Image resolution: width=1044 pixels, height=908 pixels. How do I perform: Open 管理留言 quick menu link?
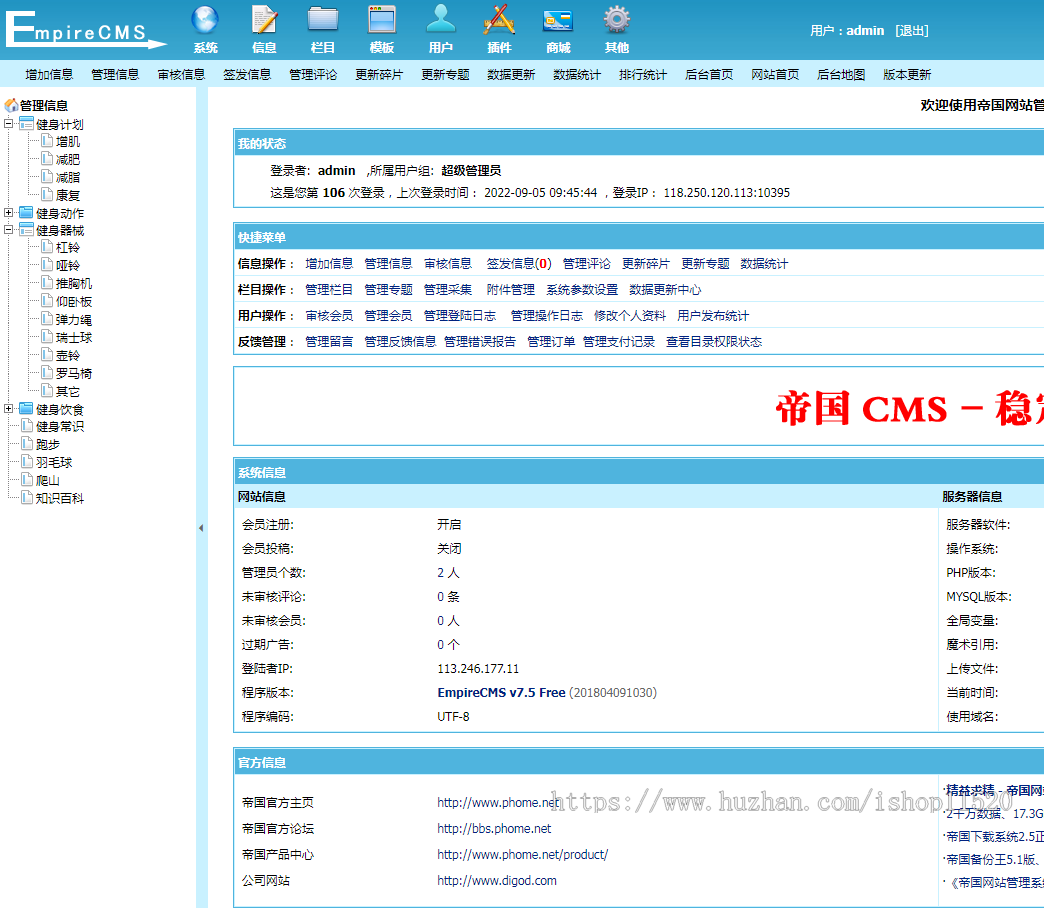329,341
